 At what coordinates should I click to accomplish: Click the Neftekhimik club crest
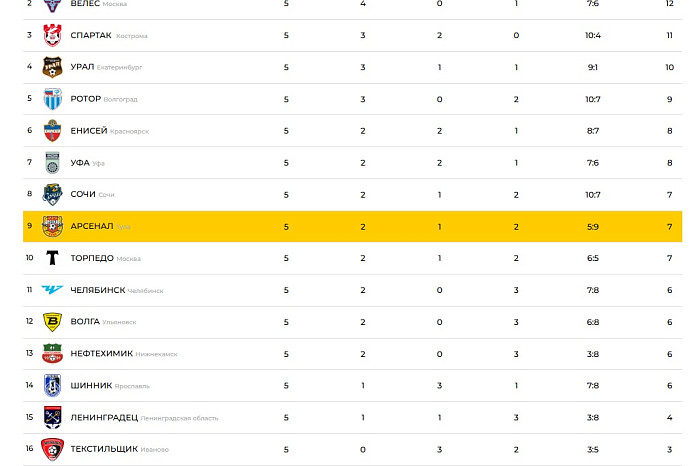pyautogui.click(x=52, y=354)
